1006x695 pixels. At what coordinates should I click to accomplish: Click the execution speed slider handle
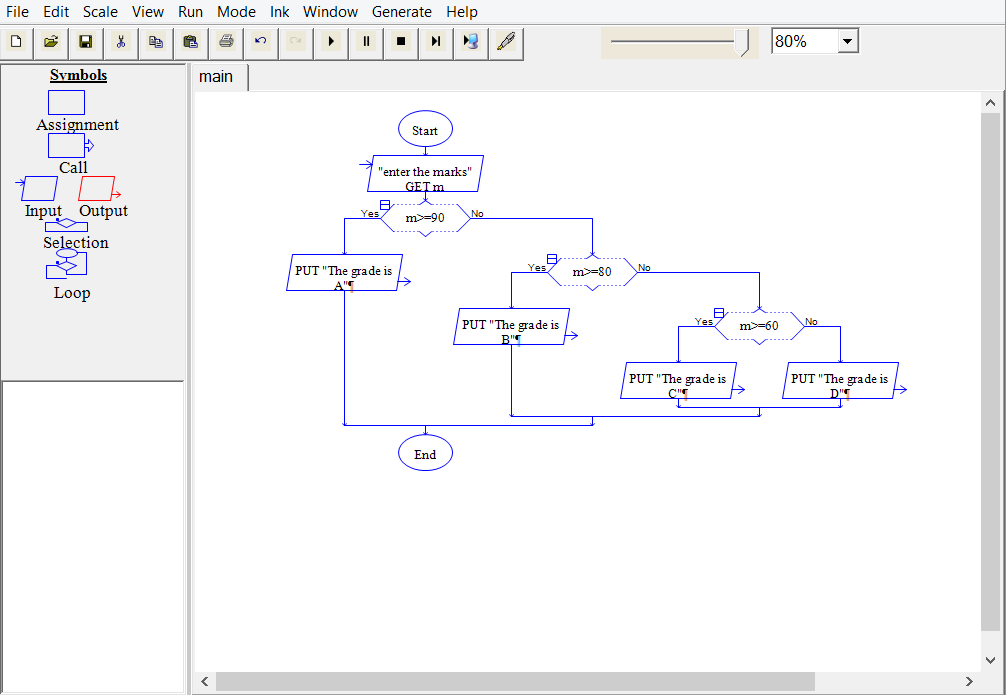pos(743,42)
